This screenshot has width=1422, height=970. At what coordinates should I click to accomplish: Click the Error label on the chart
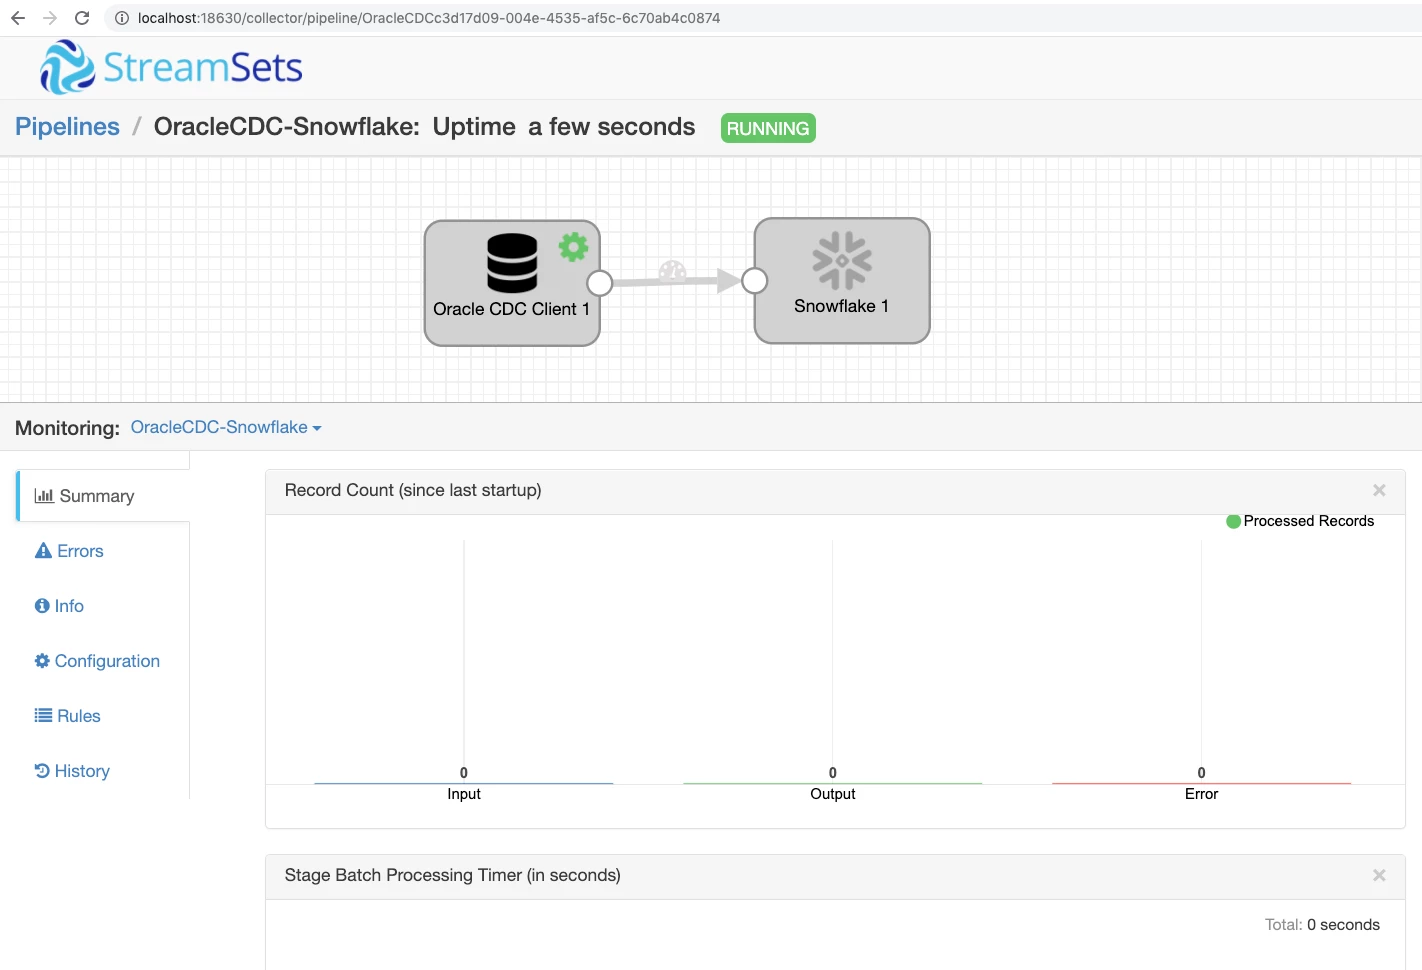click(x=1201, y=794)
